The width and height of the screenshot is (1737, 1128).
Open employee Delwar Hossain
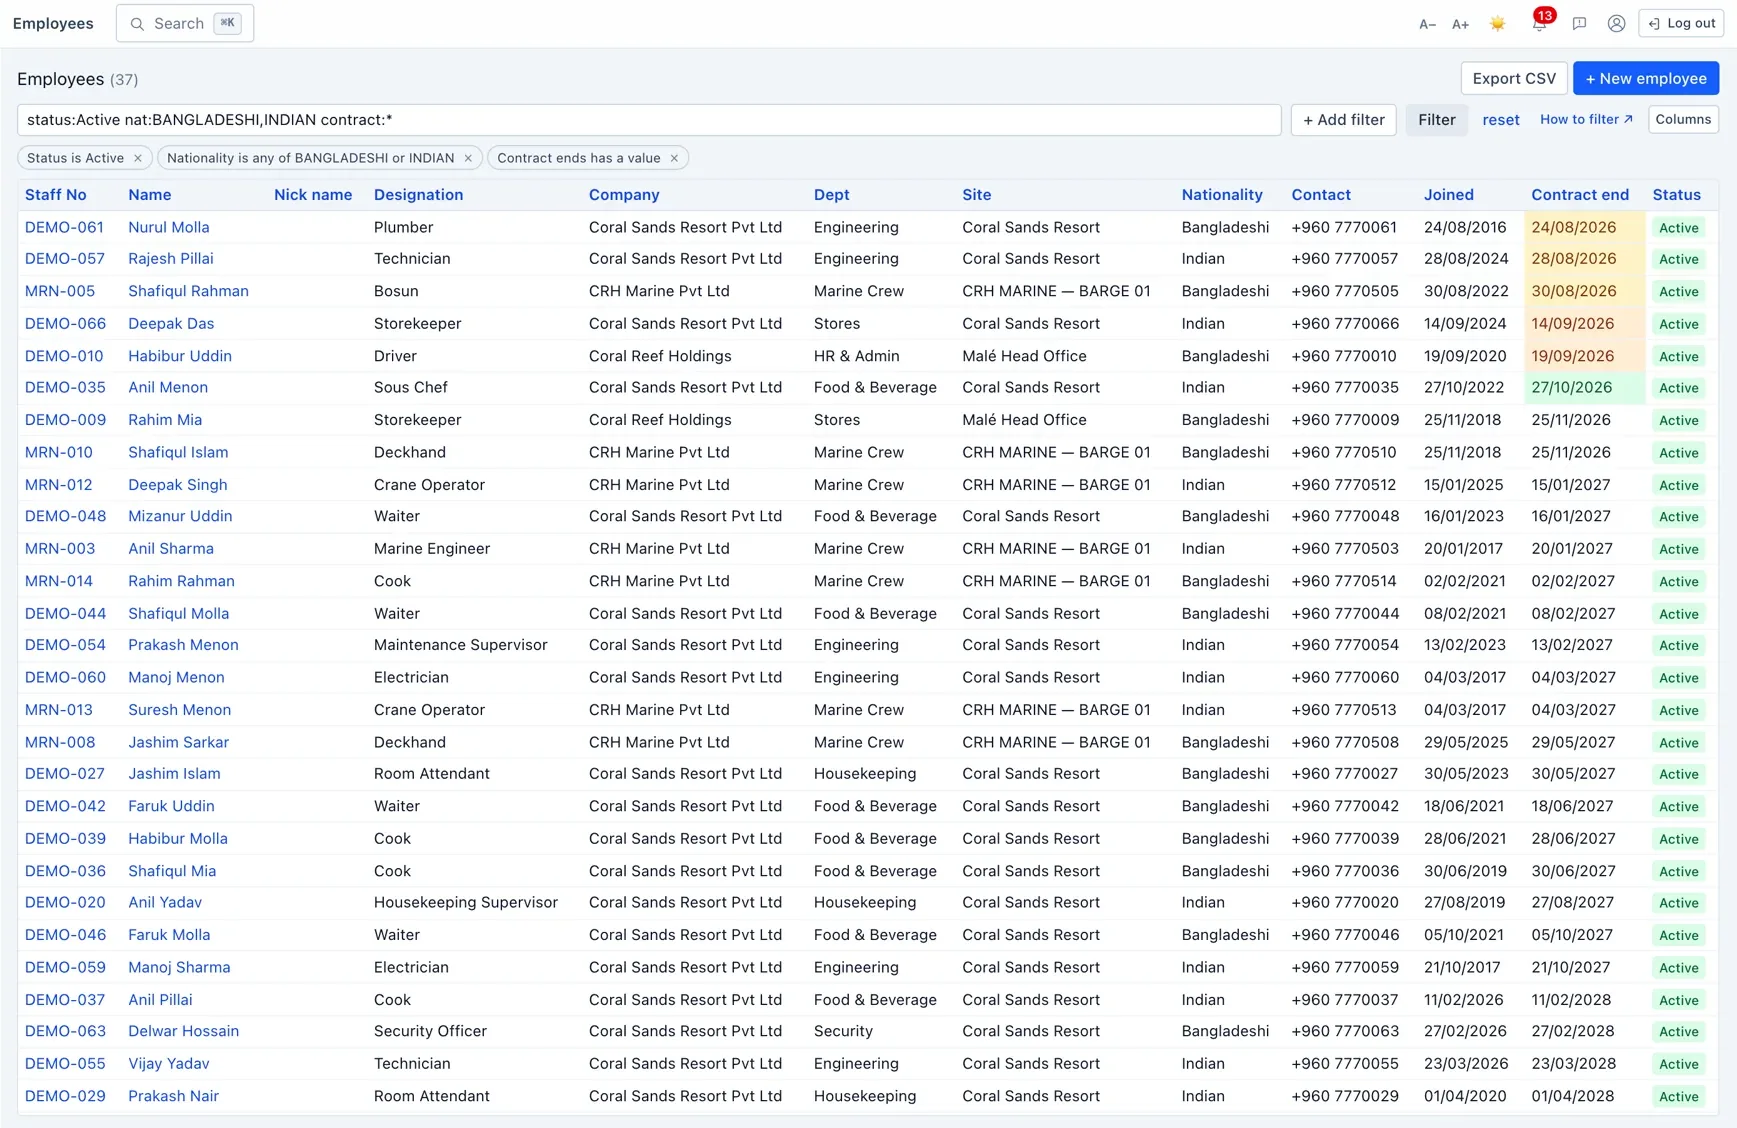click(183, 1032)
